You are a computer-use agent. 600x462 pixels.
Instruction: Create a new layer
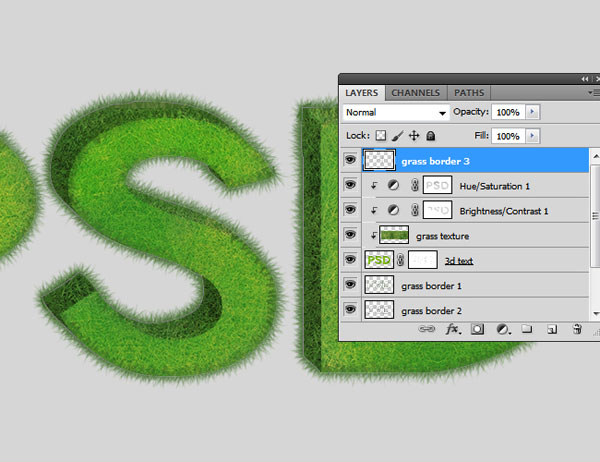551,328
